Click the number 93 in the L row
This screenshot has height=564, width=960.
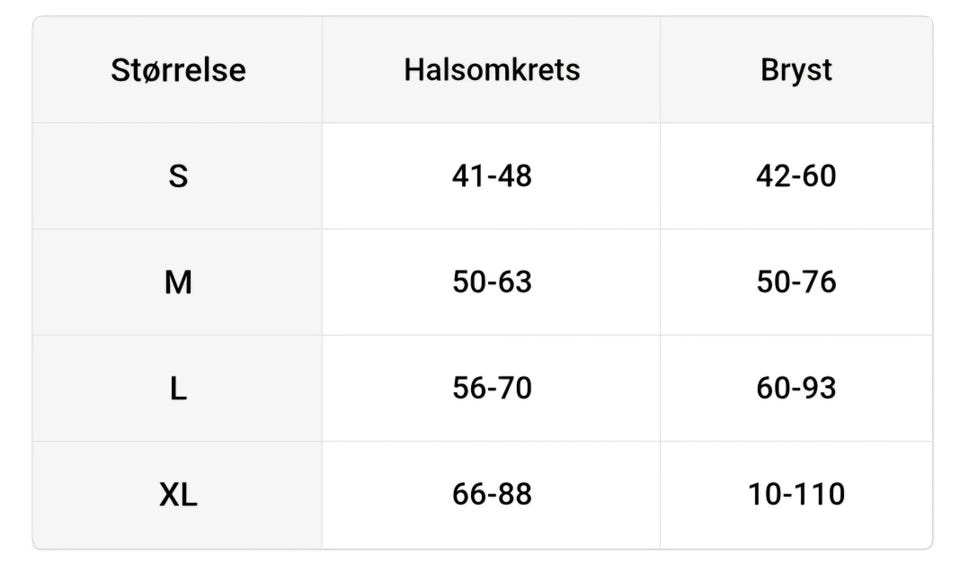click(820, 388)
